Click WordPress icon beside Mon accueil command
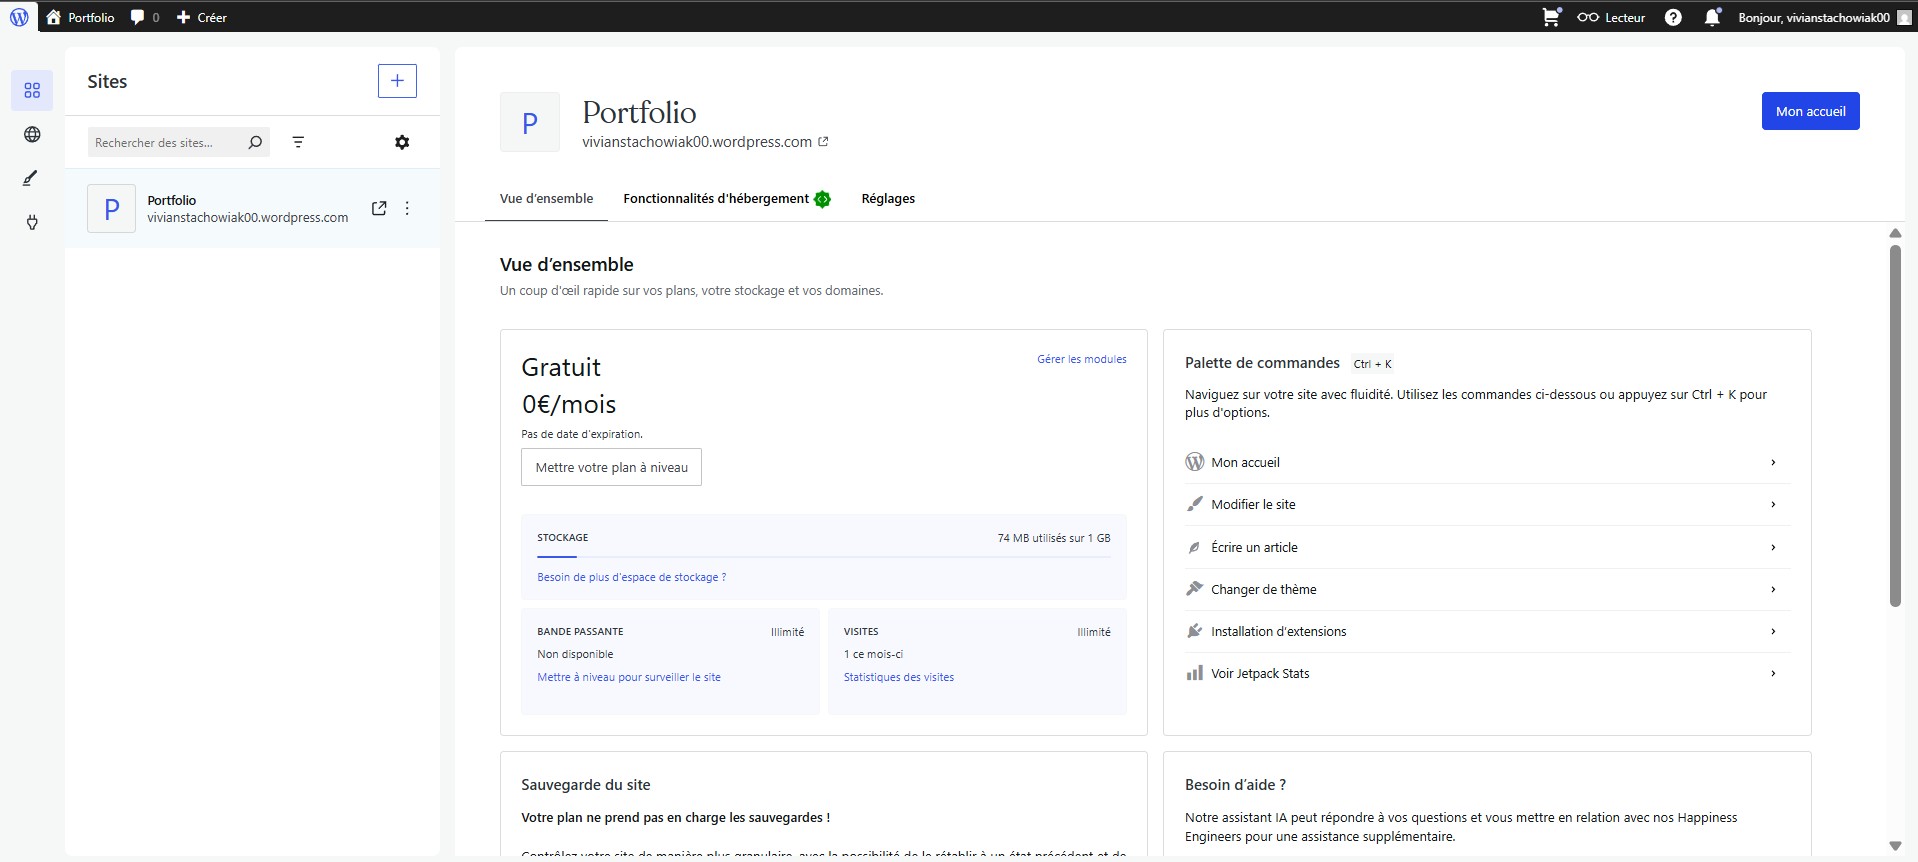Viewport: 1918px width, 862px height. pyautogui.click(x=1194, y=462)
